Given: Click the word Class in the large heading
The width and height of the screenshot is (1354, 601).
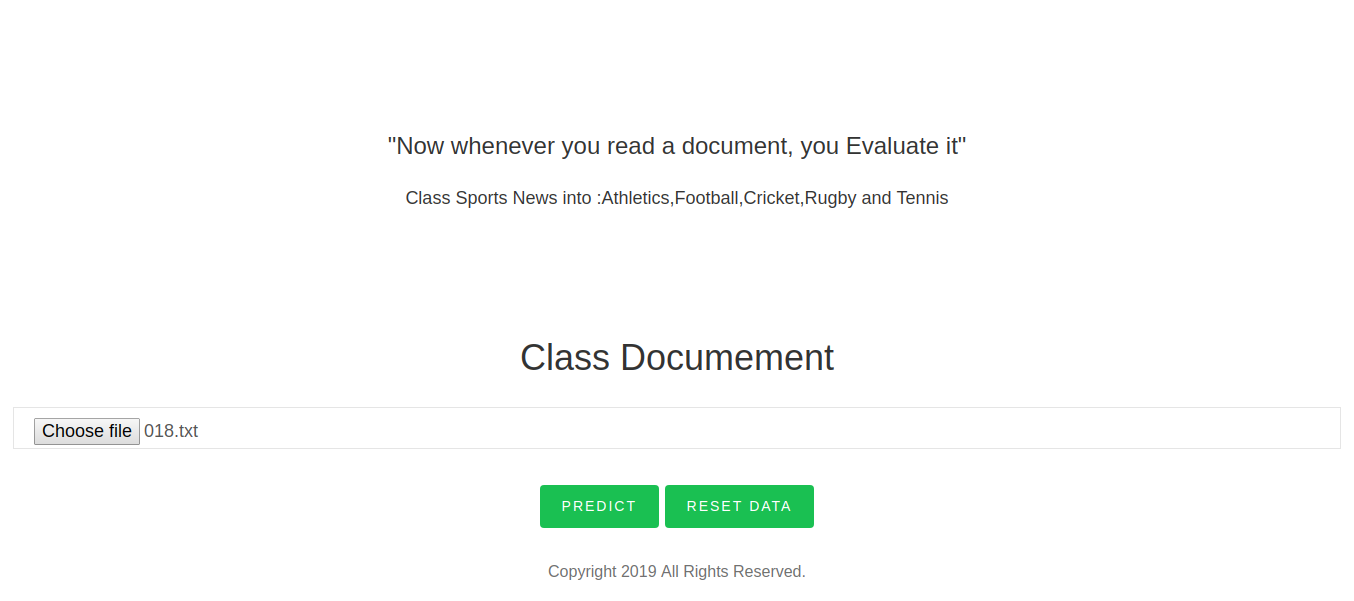Looking at the screenshot, I should tap(565, 357).
